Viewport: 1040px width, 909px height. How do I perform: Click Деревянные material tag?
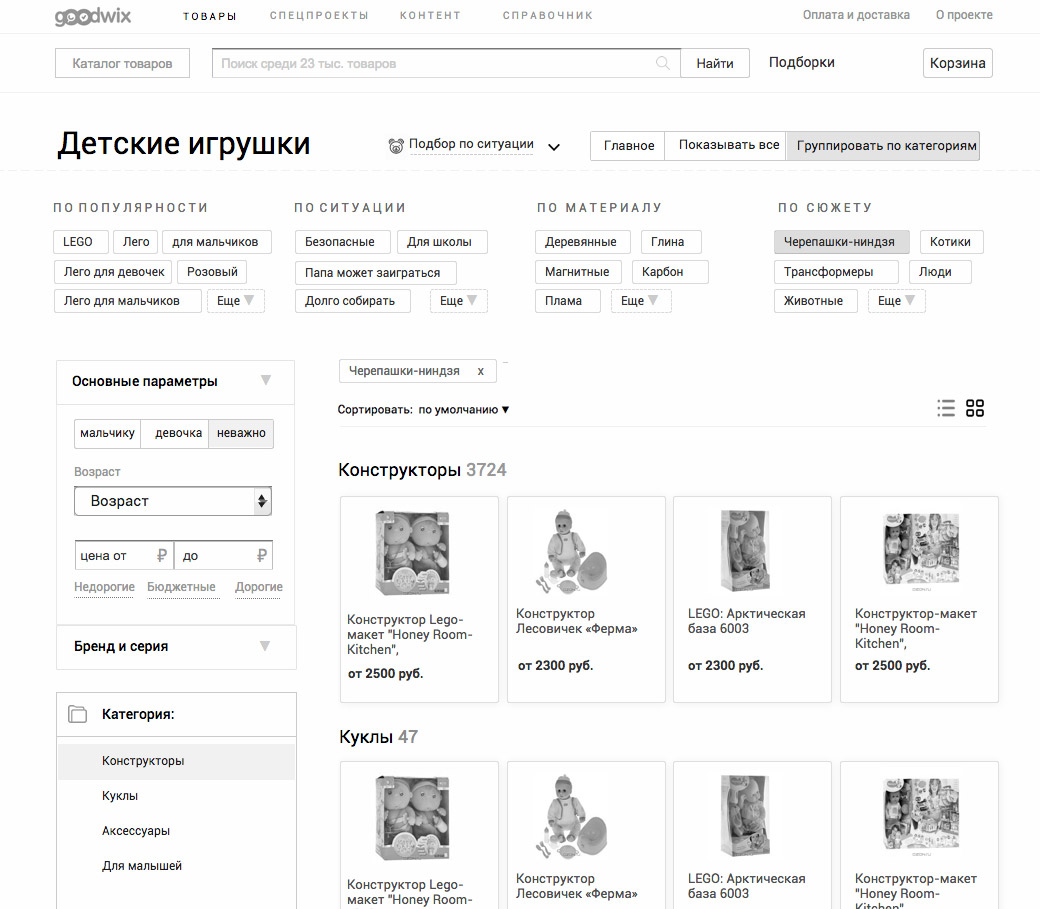(x=583, y=242)
